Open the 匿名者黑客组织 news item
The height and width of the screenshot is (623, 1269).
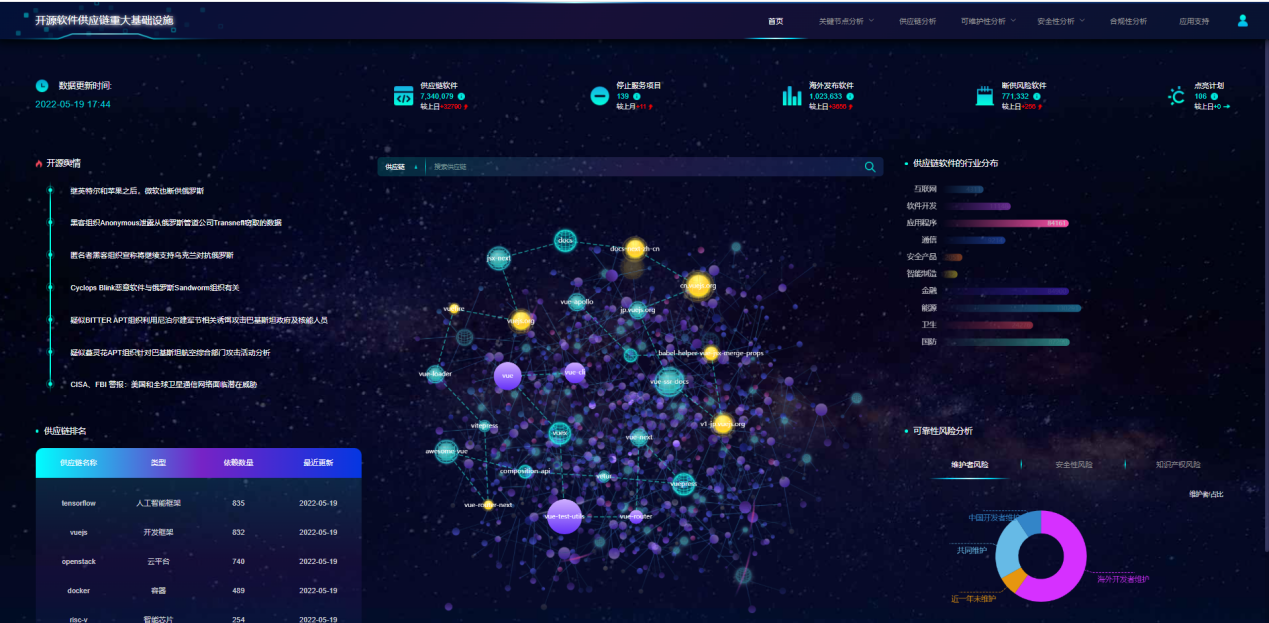point(151,255)
